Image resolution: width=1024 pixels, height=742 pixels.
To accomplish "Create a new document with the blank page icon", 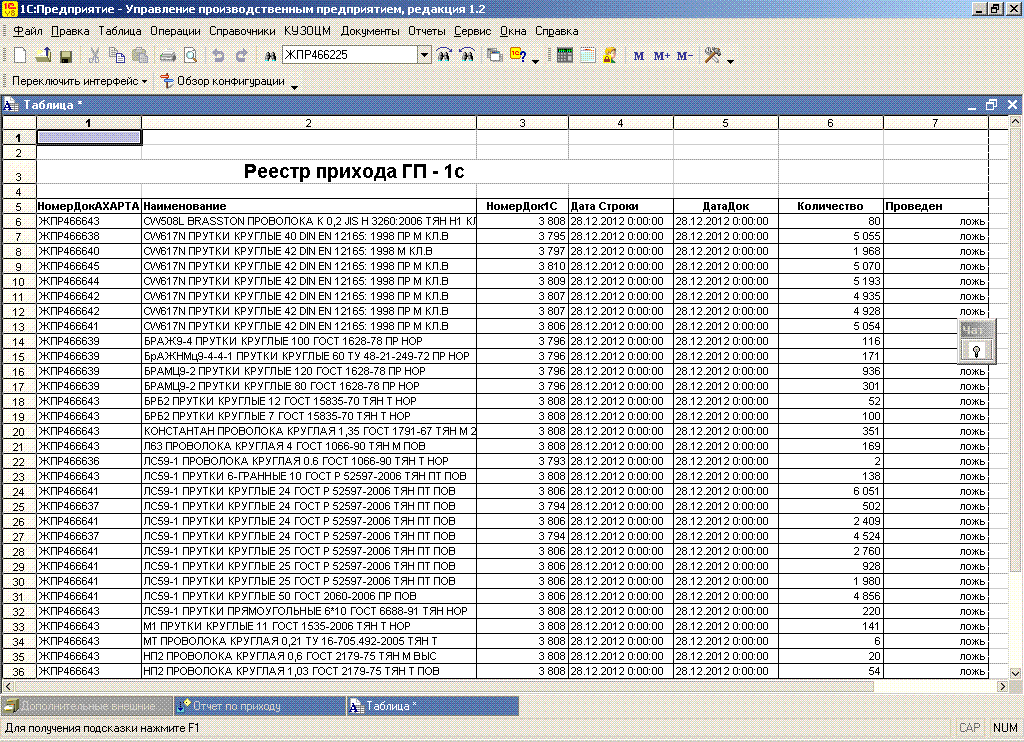I will pos(19,56).
